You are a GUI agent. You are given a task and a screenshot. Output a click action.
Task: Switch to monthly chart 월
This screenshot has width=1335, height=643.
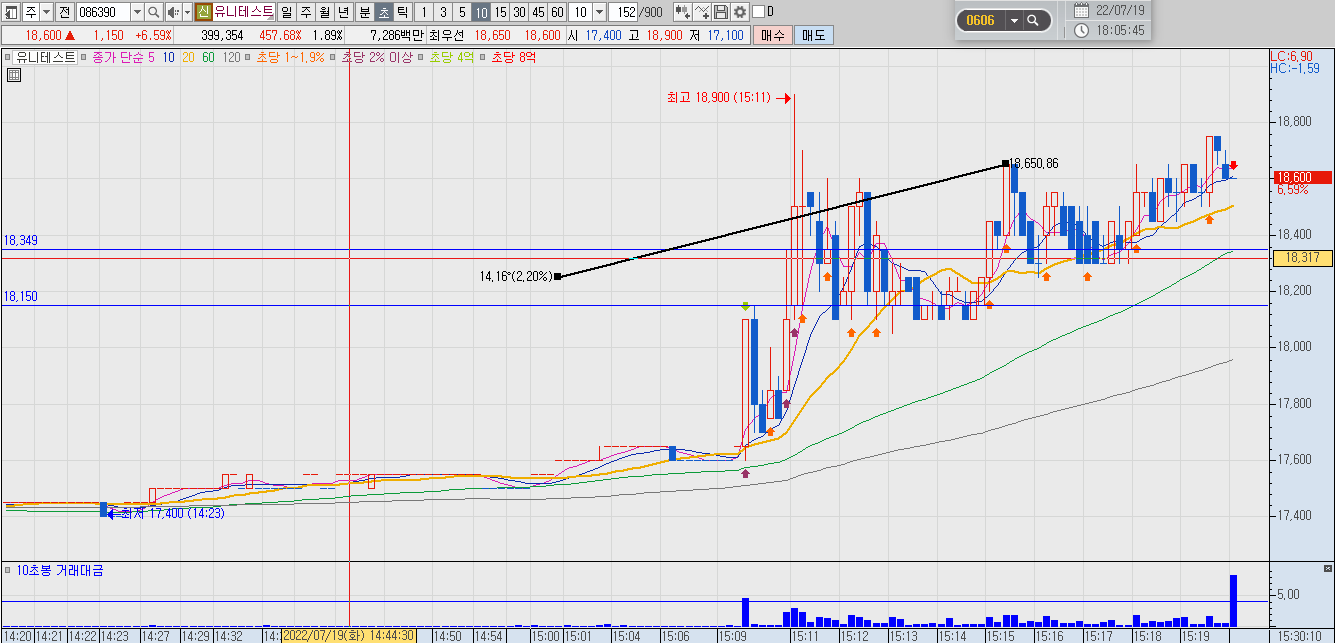coord(325,12)
